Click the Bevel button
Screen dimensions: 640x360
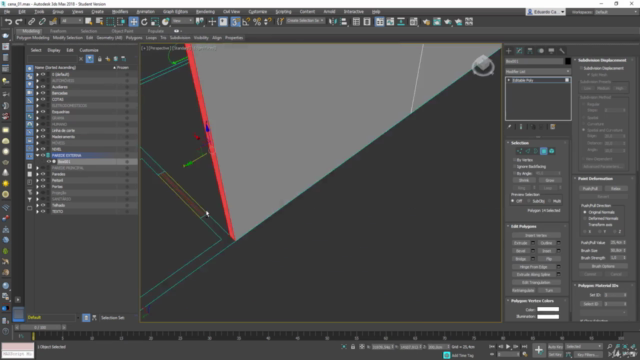click(x=521, y=251)
